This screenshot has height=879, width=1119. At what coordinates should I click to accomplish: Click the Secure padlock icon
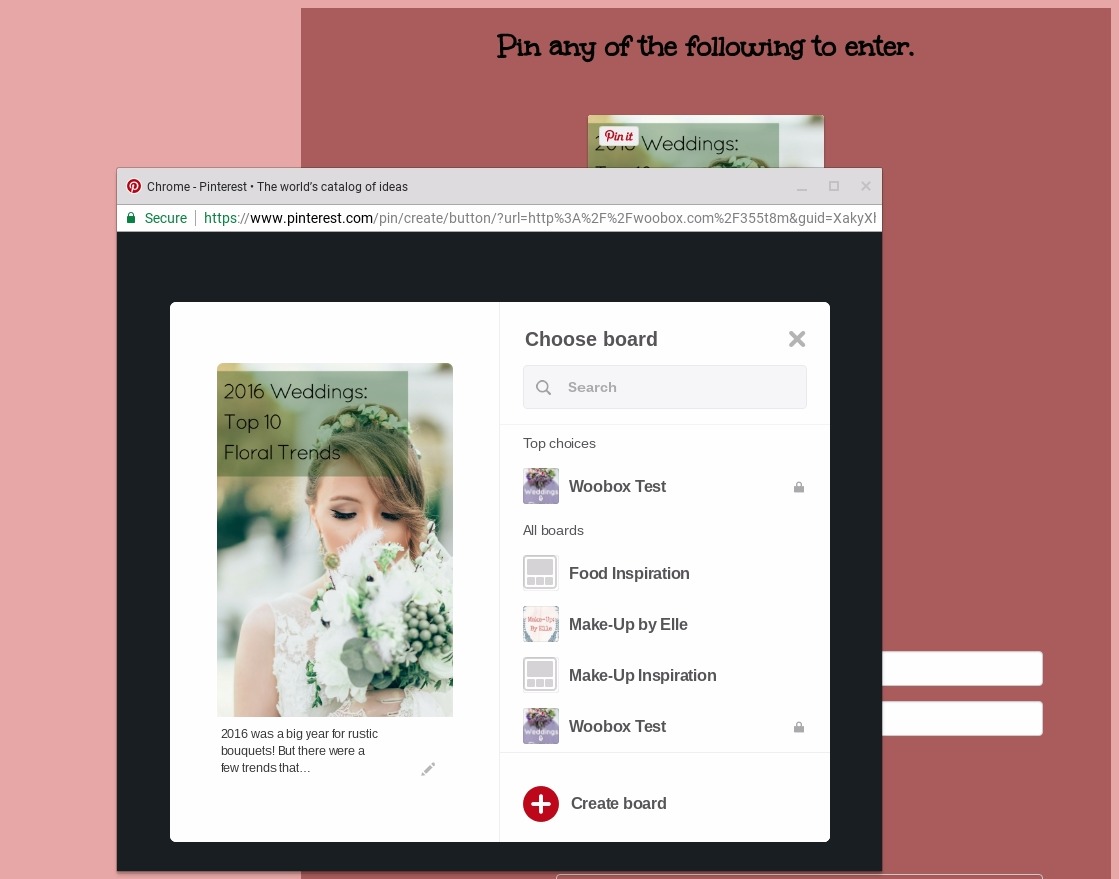click(x=131, y=218)
